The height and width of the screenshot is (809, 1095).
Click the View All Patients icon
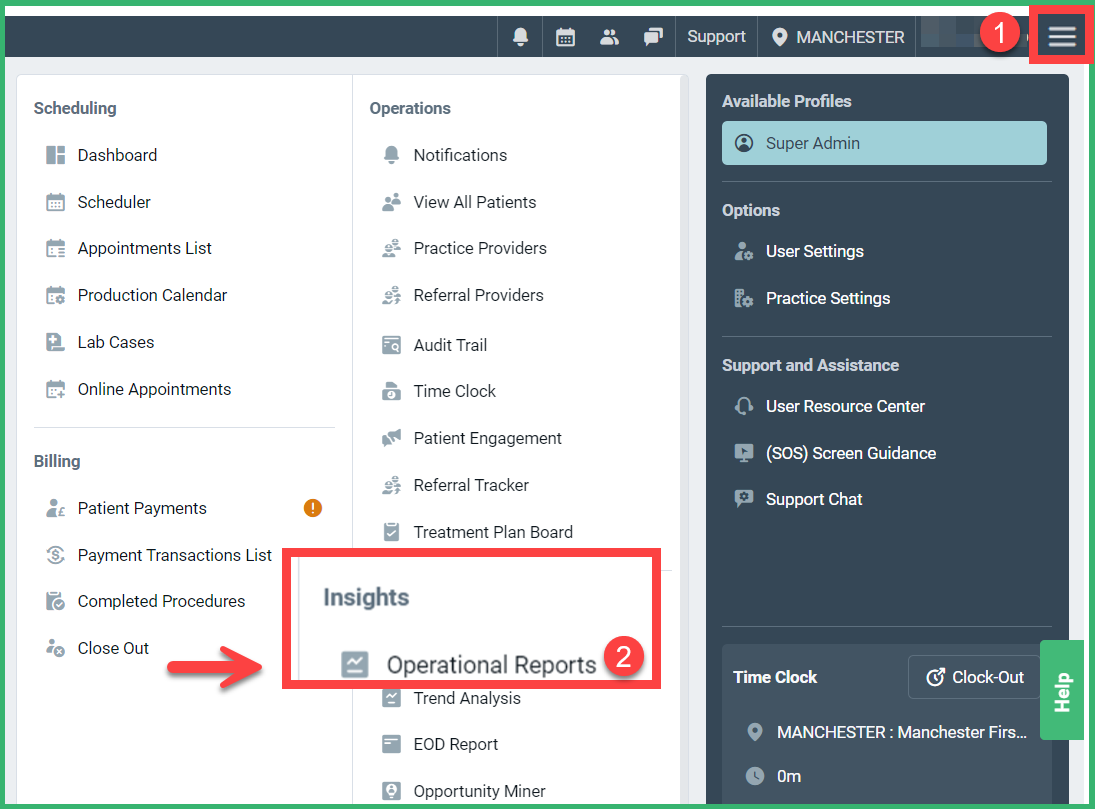[x=392, y=202]
